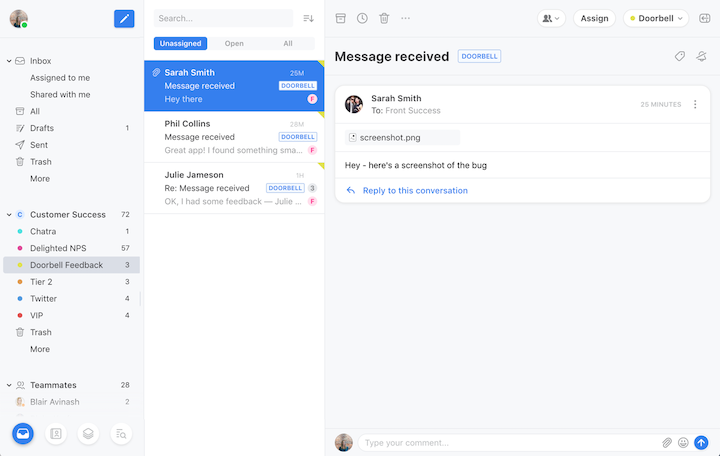Screen dimensions: 720x456
Task: Delete conversation using the toolbar trash icon
Action: click(384, 18)
